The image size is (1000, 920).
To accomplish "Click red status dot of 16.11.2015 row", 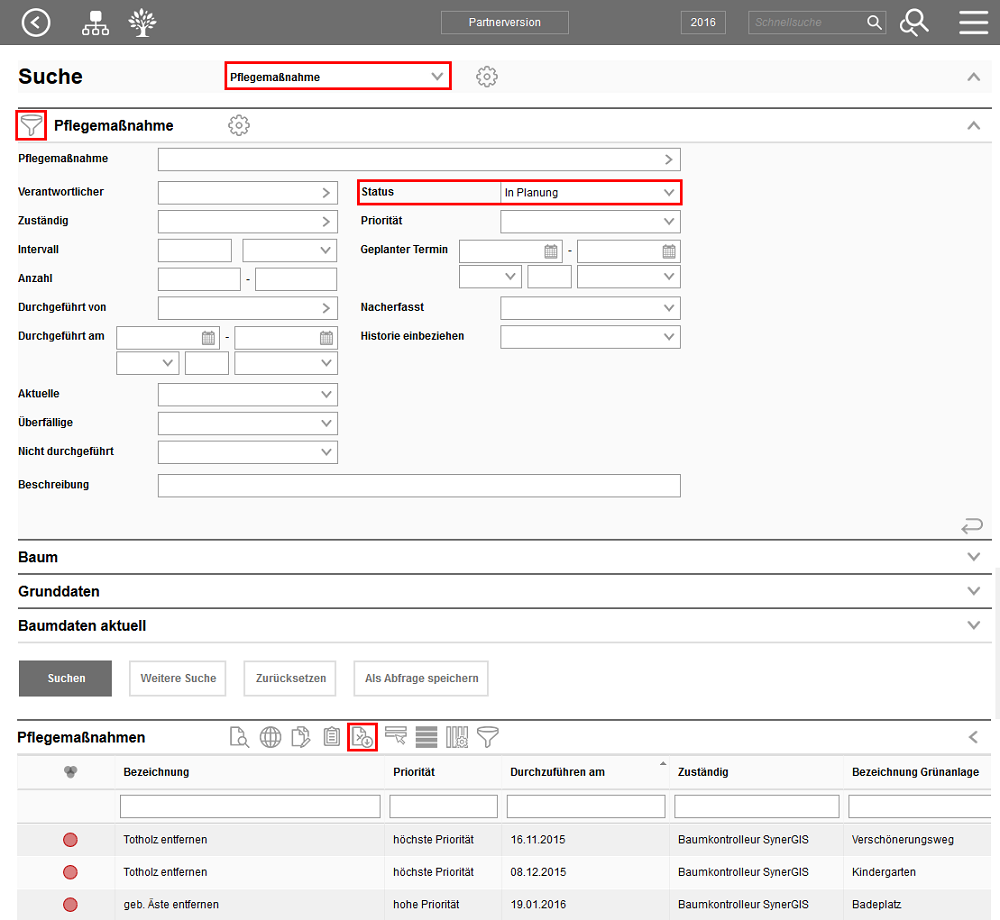I will tap(70, 840).
